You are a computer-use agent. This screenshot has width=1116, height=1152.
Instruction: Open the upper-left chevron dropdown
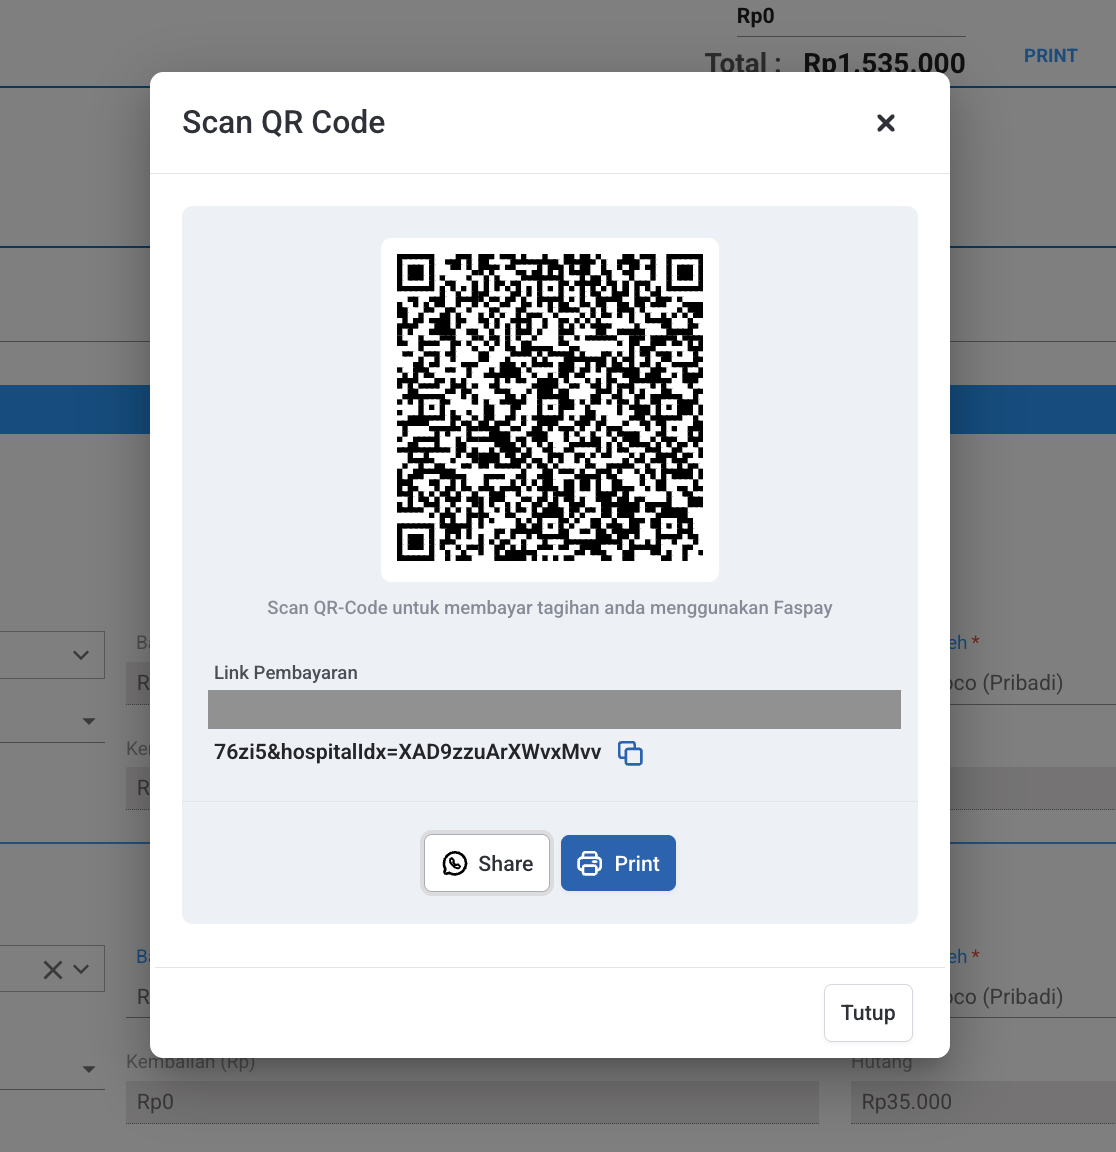[81, 655]
